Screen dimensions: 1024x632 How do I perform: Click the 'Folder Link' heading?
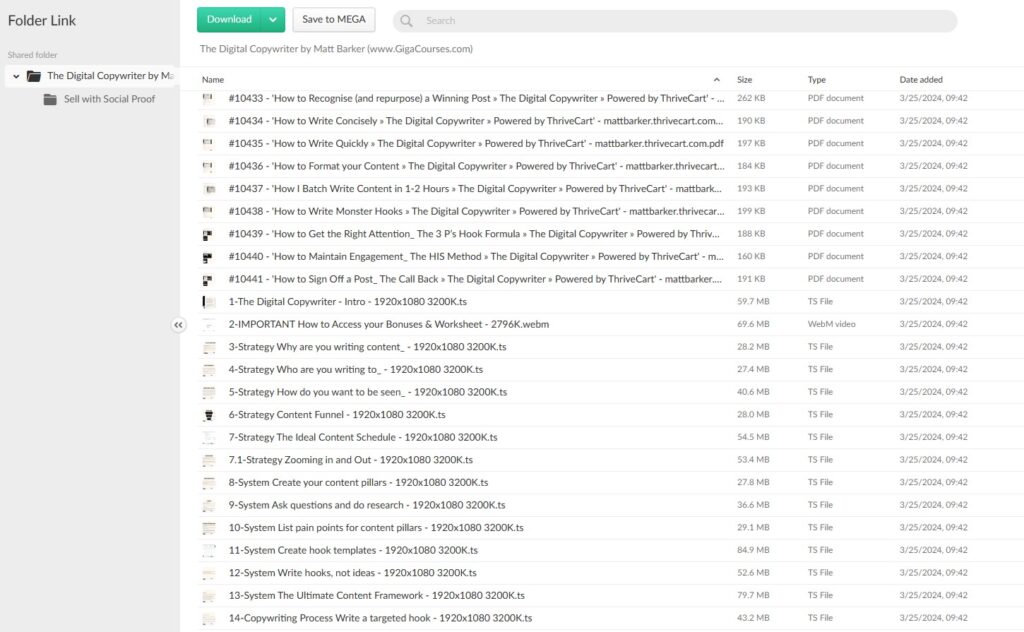pyautogui.click(x=41, y=19)
